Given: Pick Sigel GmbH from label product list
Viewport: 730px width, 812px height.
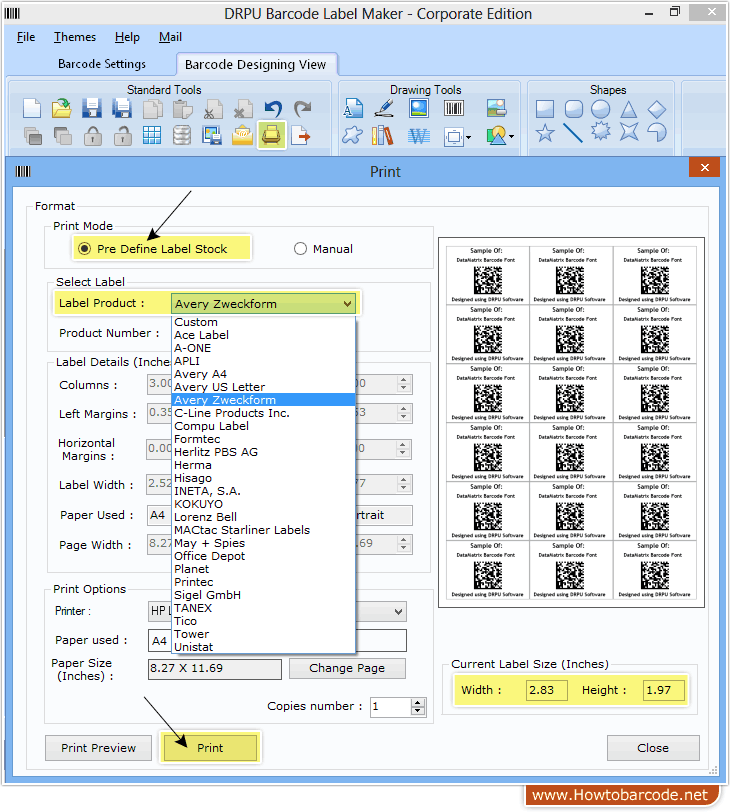Looking at the screenshot, I should [263, 595].
